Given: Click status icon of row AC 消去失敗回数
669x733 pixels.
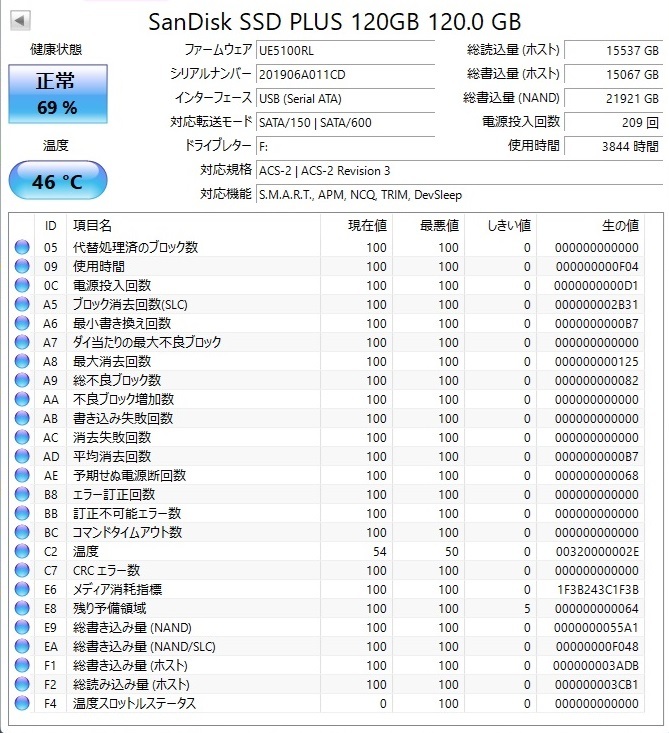Looking at the screenshot, I should pyautogui.click(x=22, y=437).
